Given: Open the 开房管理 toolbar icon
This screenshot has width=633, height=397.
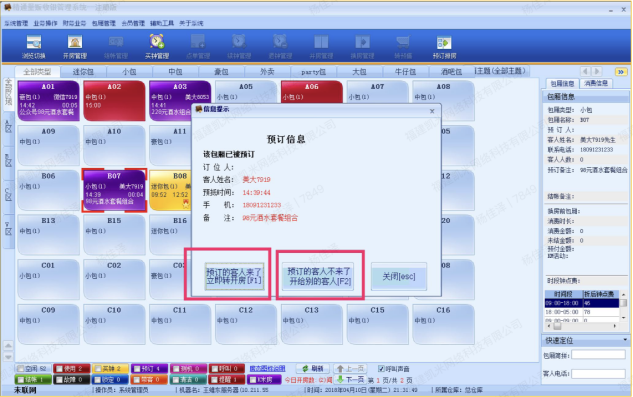Looking at the screenshot, I should 75,46.
